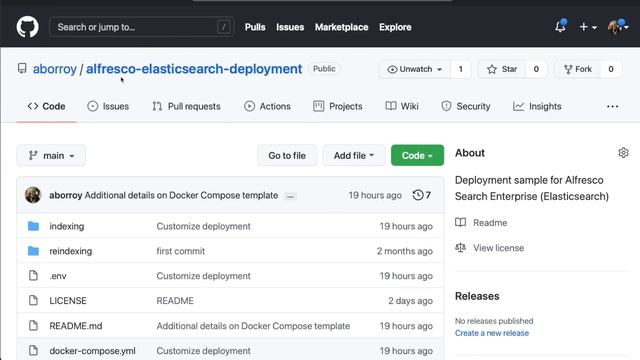640x360 pixels.
Task: Switch to Pull requests tab
Action: point(186,106)
